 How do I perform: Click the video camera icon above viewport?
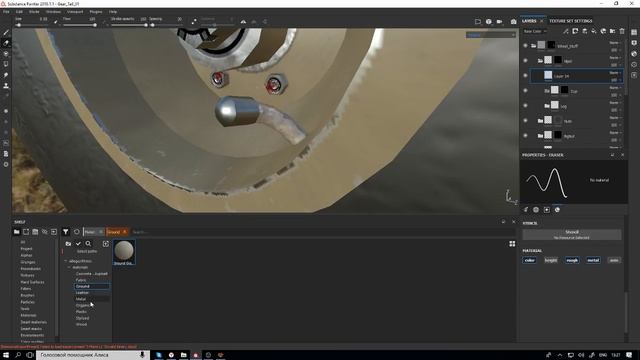coord(500,21)
